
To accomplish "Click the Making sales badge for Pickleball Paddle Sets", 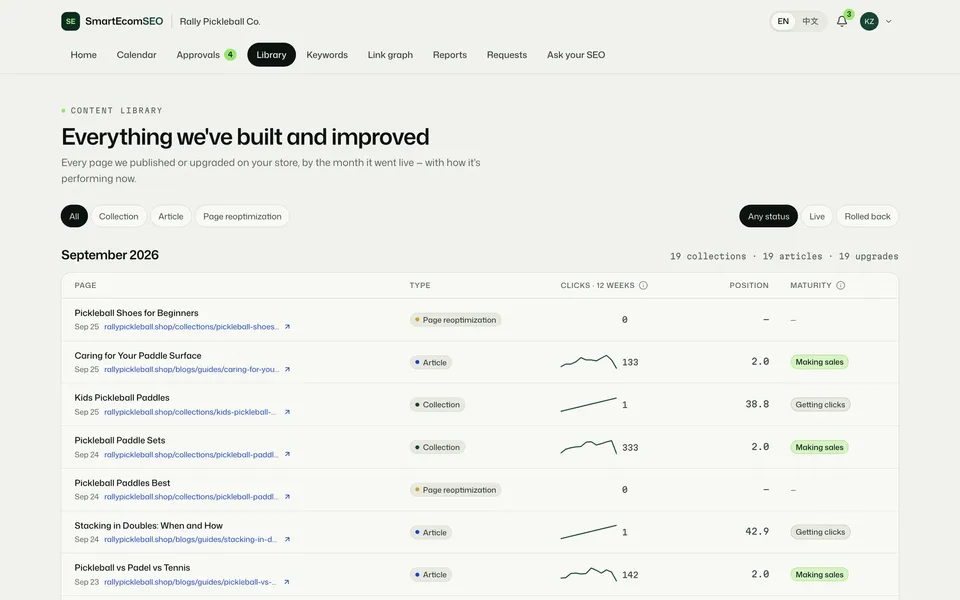I will (819, 448).
